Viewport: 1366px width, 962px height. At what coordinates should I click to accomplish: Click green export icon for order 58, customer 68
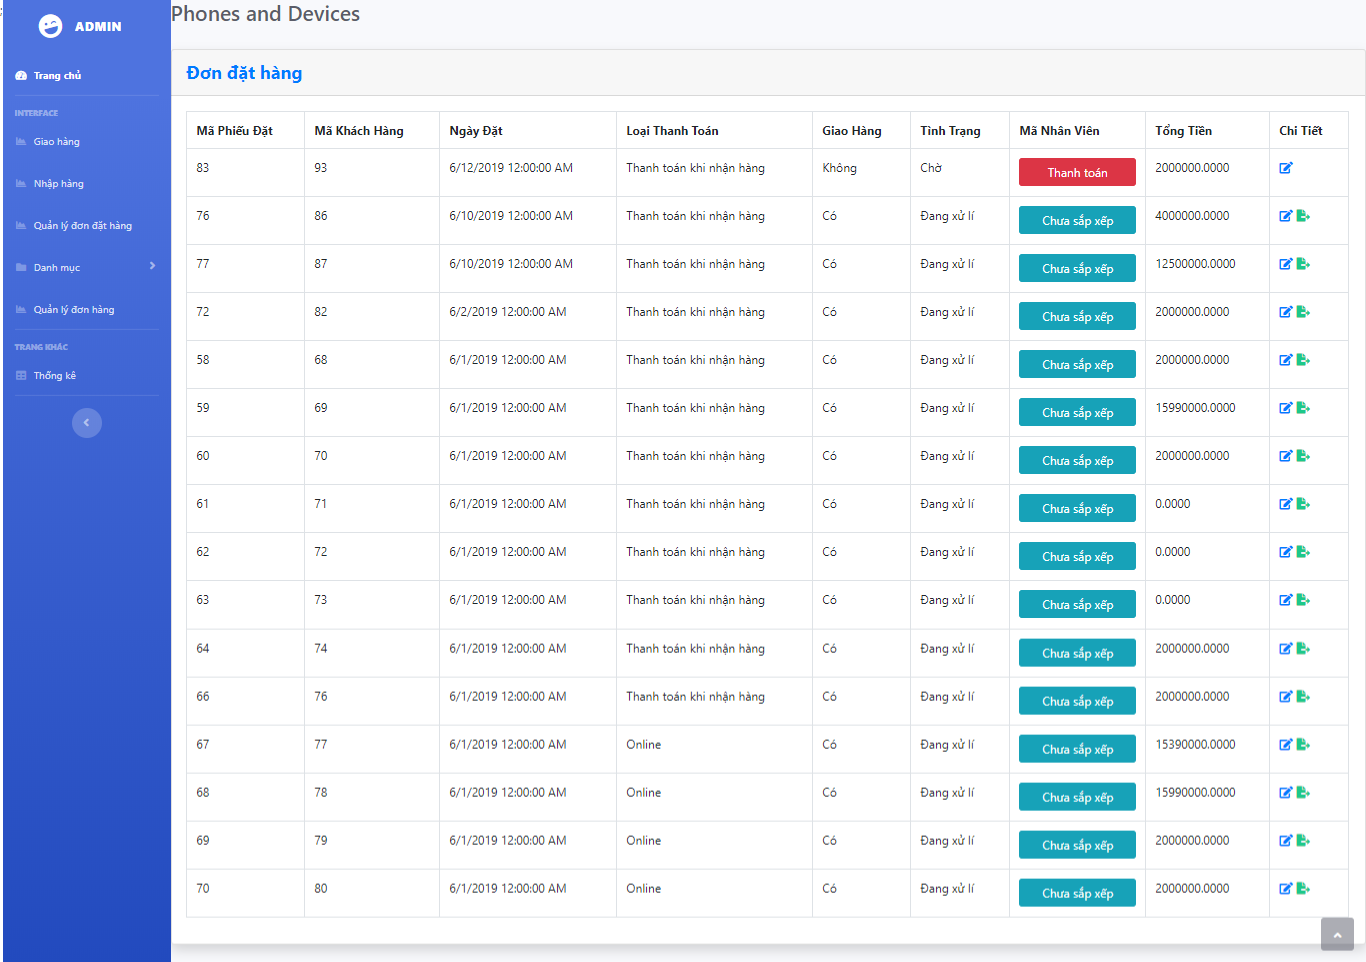coord(1303,360)
